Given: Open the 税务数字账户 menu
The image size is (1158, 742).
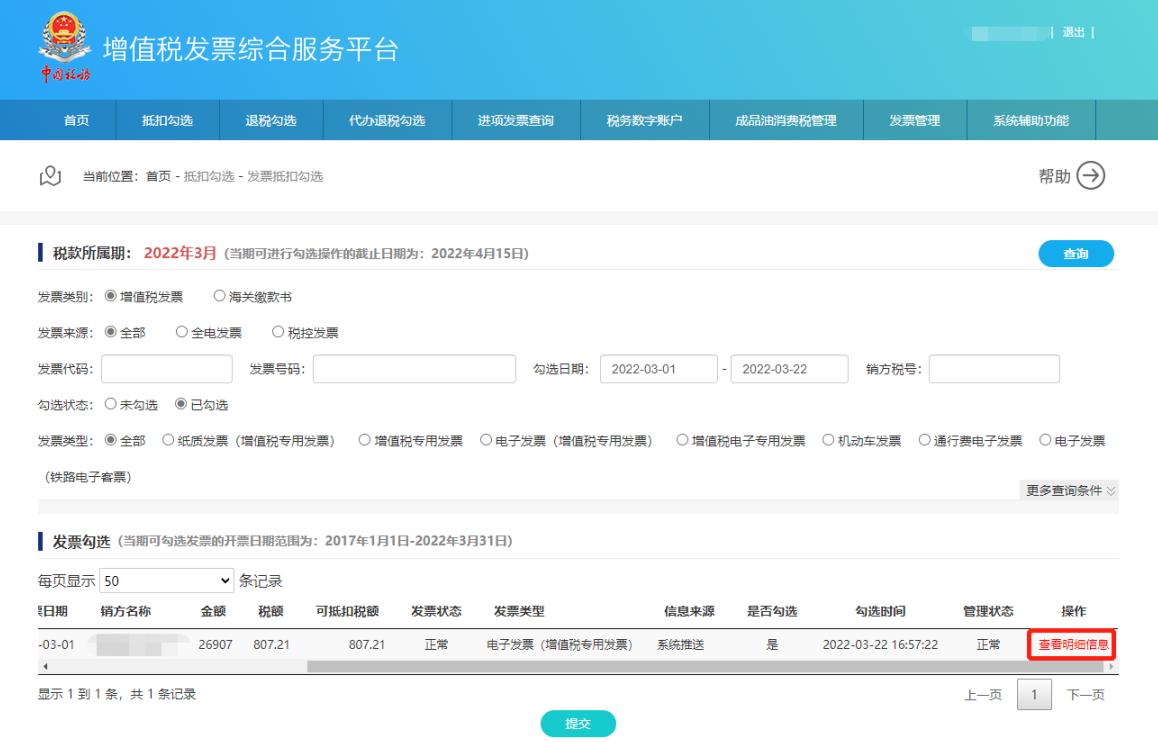Looking at the screenshot, I should pyautogui.click(x=644, y=121).
